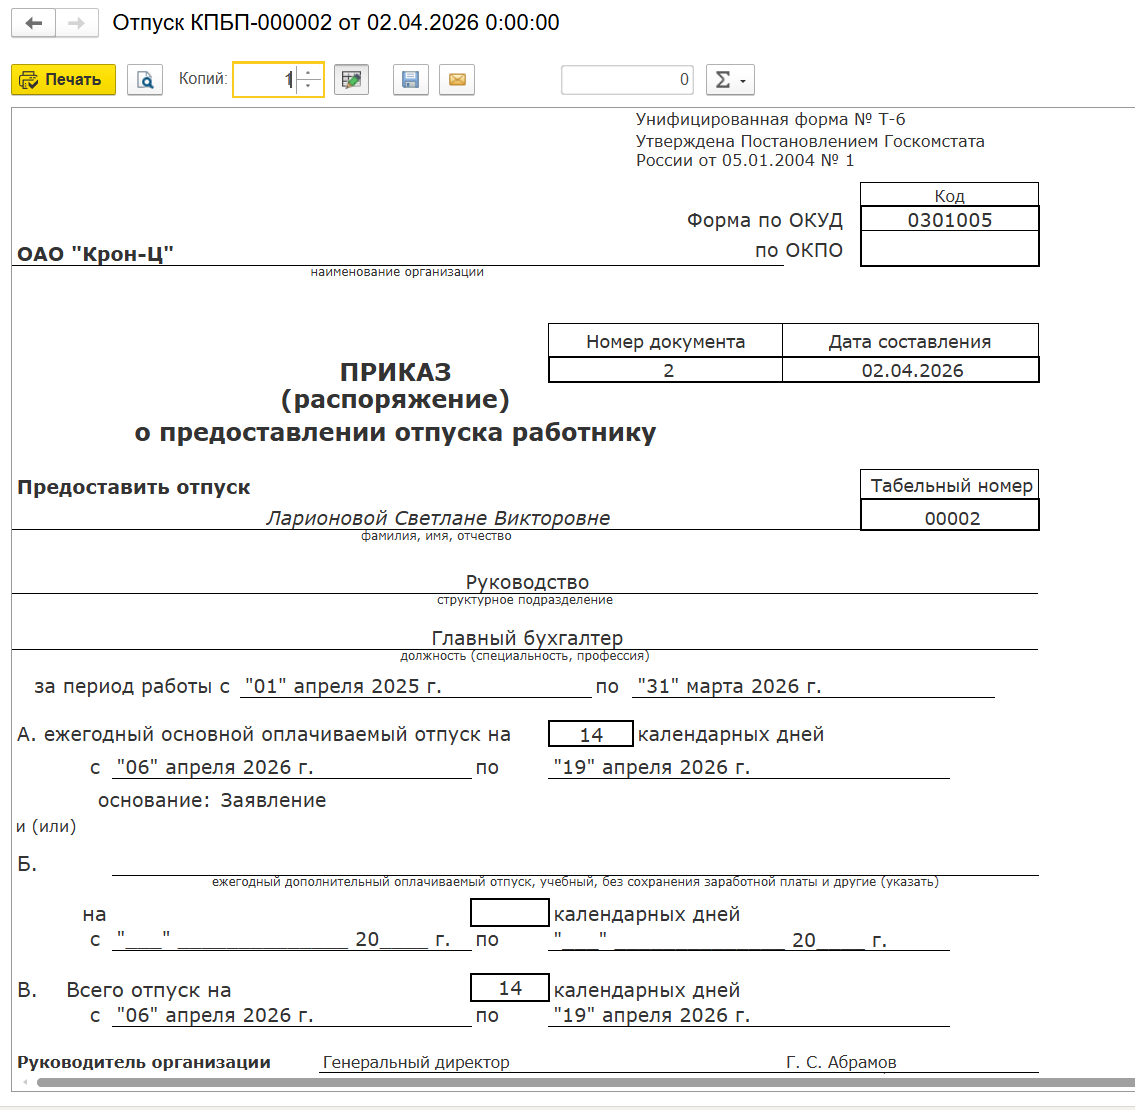Select the 14 days cell in section А

pos(591,733)
